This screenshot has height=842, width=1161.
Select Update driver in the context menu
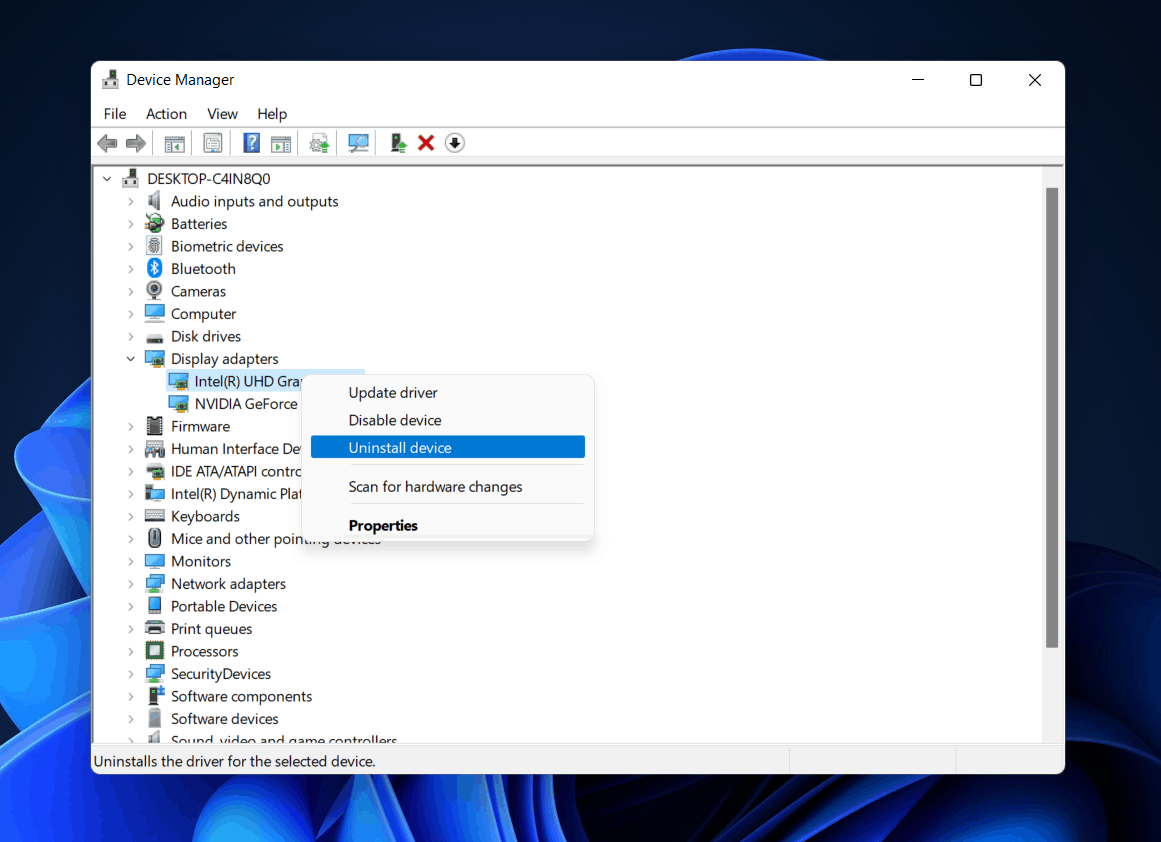393,393
